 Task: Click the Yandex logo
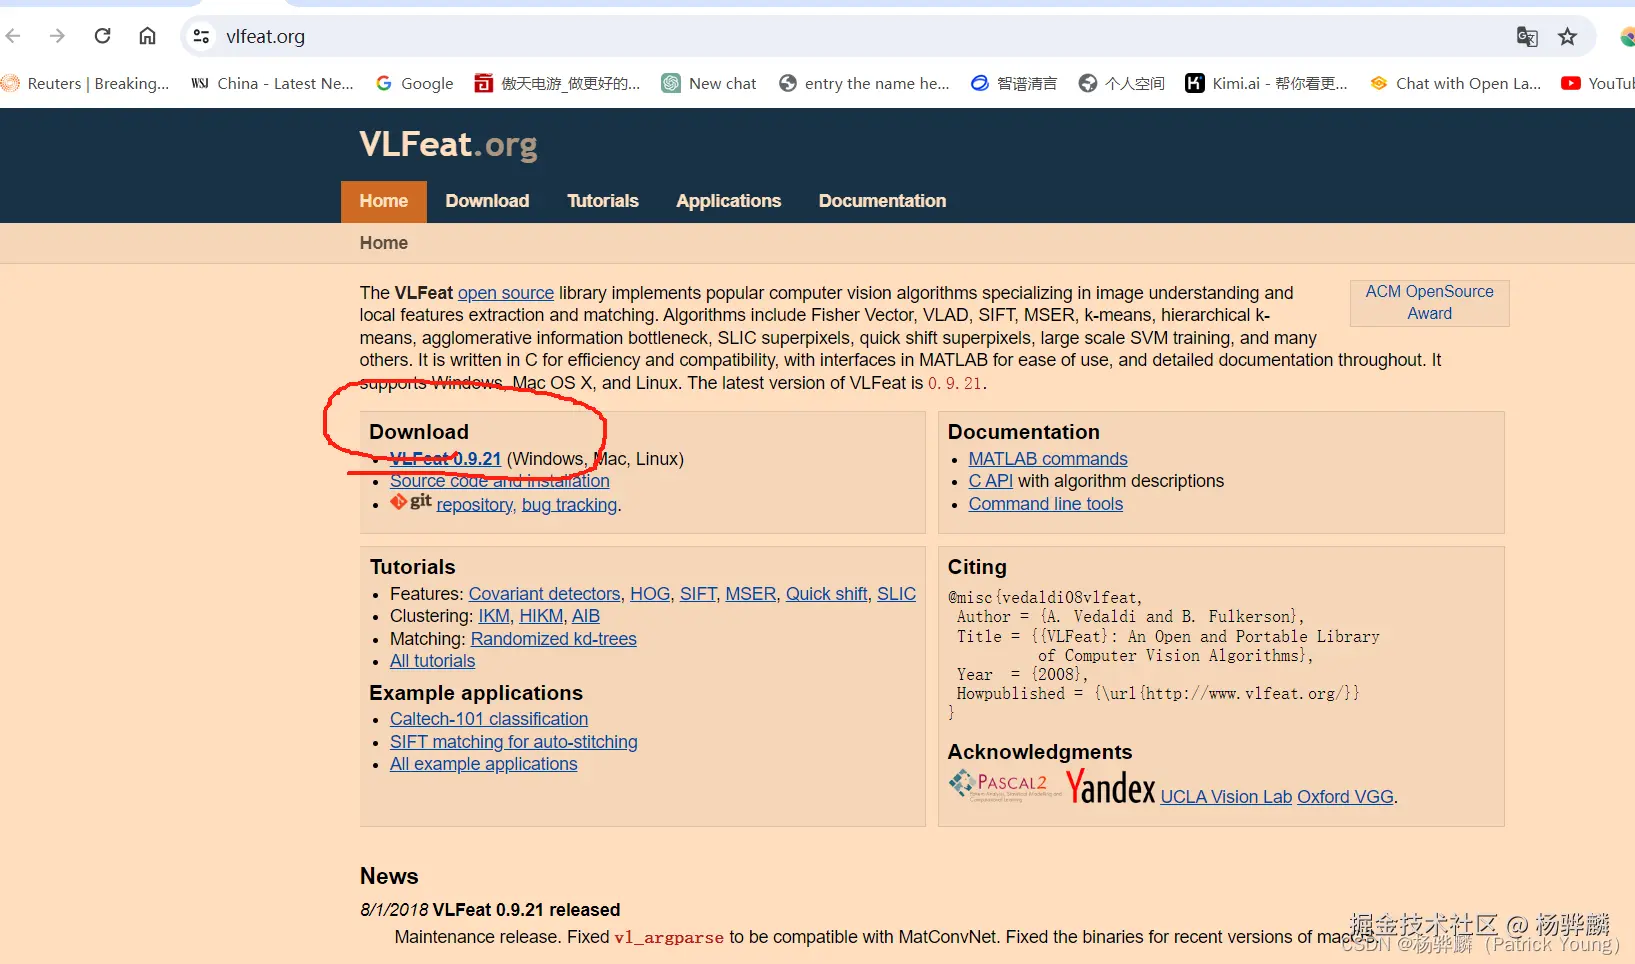1110,787
